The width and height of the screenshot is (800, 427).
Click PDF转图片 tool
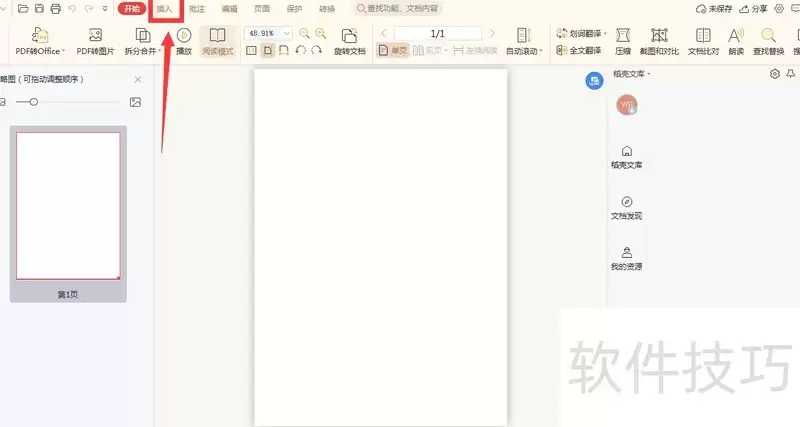coord(95,41)
